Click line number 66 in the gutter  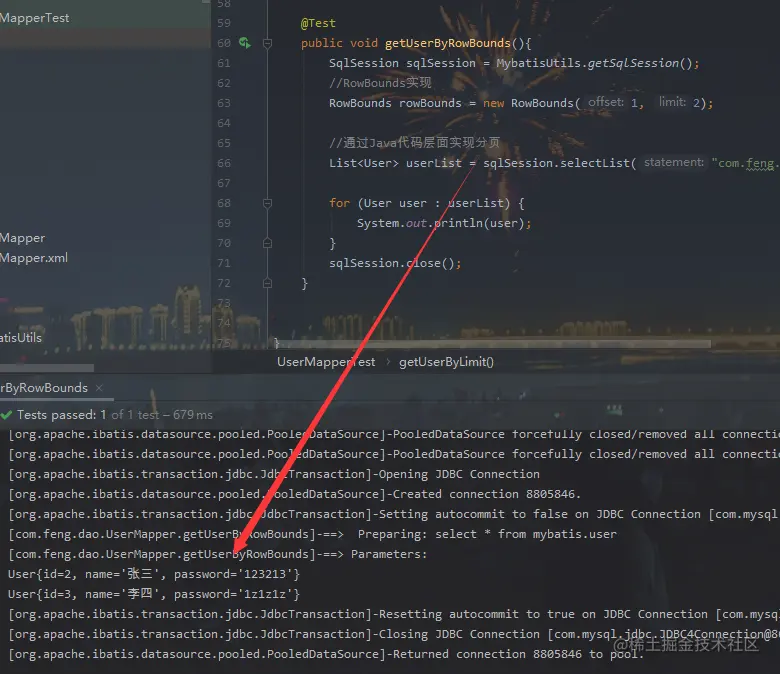tap(224, 163)
